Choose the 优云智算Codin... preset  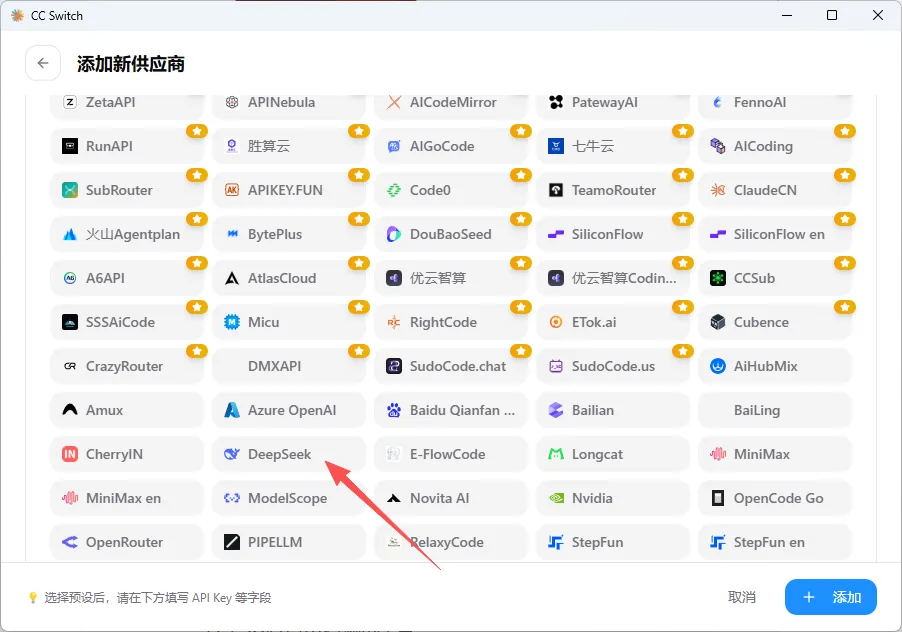613,278
